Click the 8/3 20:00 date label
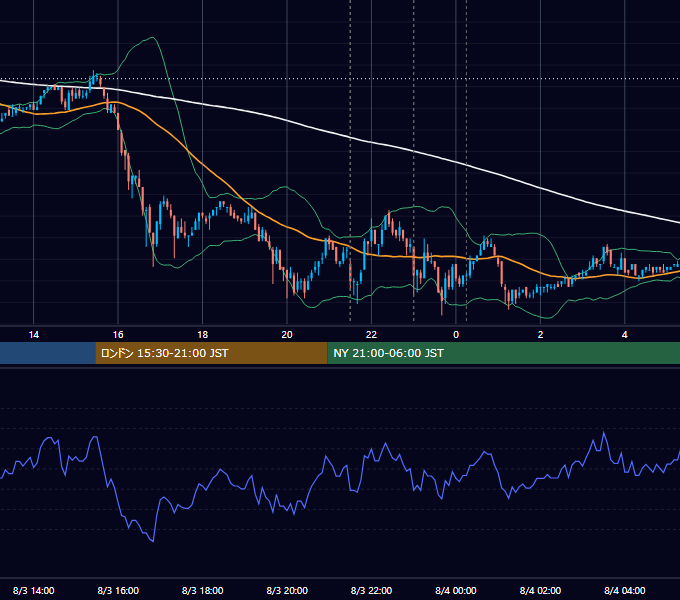The height and width of the screenshot is (600, 680). [x=287, y=590]
